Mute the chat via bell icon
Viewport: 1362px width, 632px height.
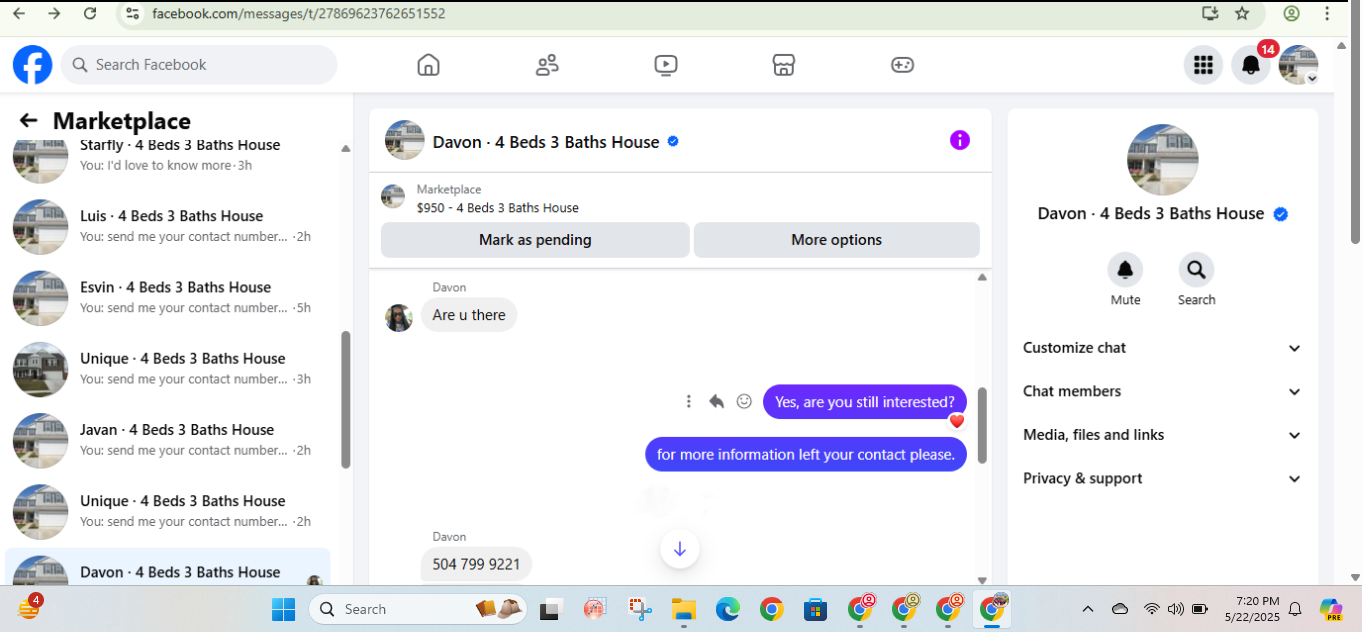[1125, 270]
